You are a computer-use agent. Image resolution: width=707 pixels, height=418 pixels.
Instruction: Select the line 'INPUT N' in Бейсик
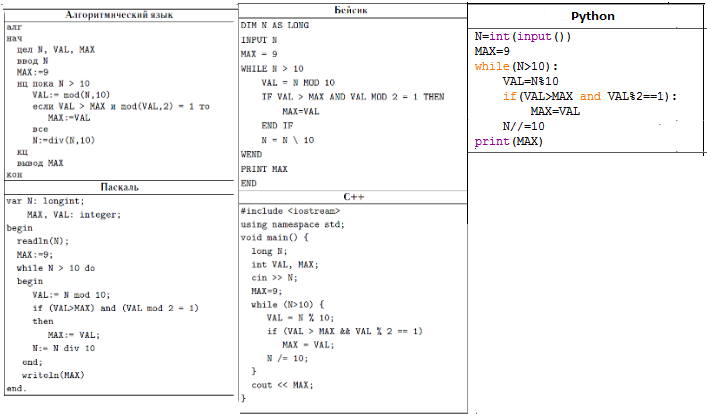click(259, 40)
